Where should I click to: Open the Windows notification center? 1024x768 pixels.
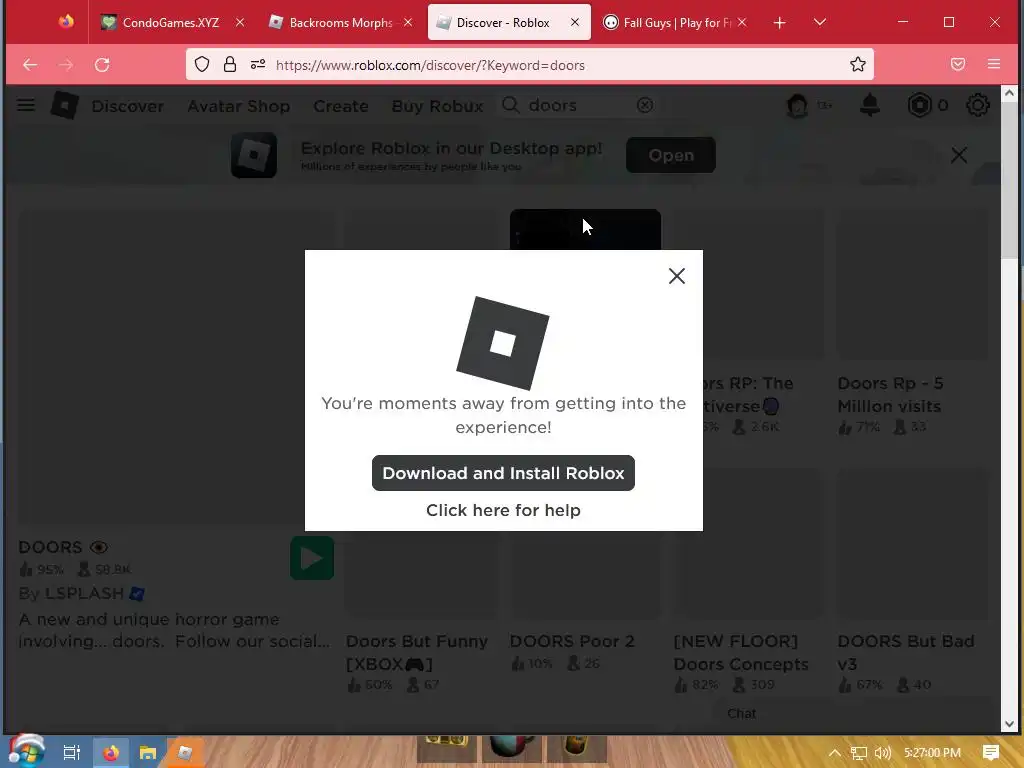991,753
